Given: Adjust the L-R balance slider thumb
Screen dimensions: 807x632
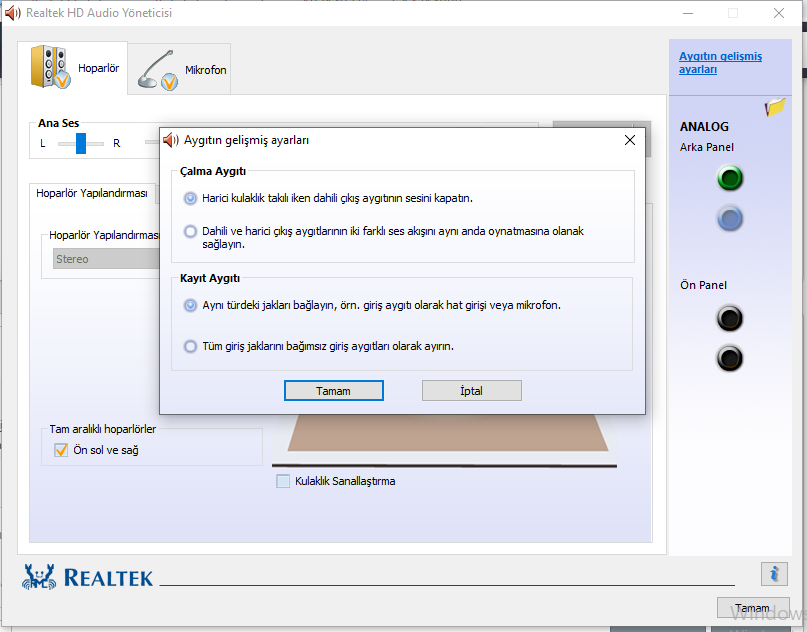Looking at the screenshot, I should 81,143.
